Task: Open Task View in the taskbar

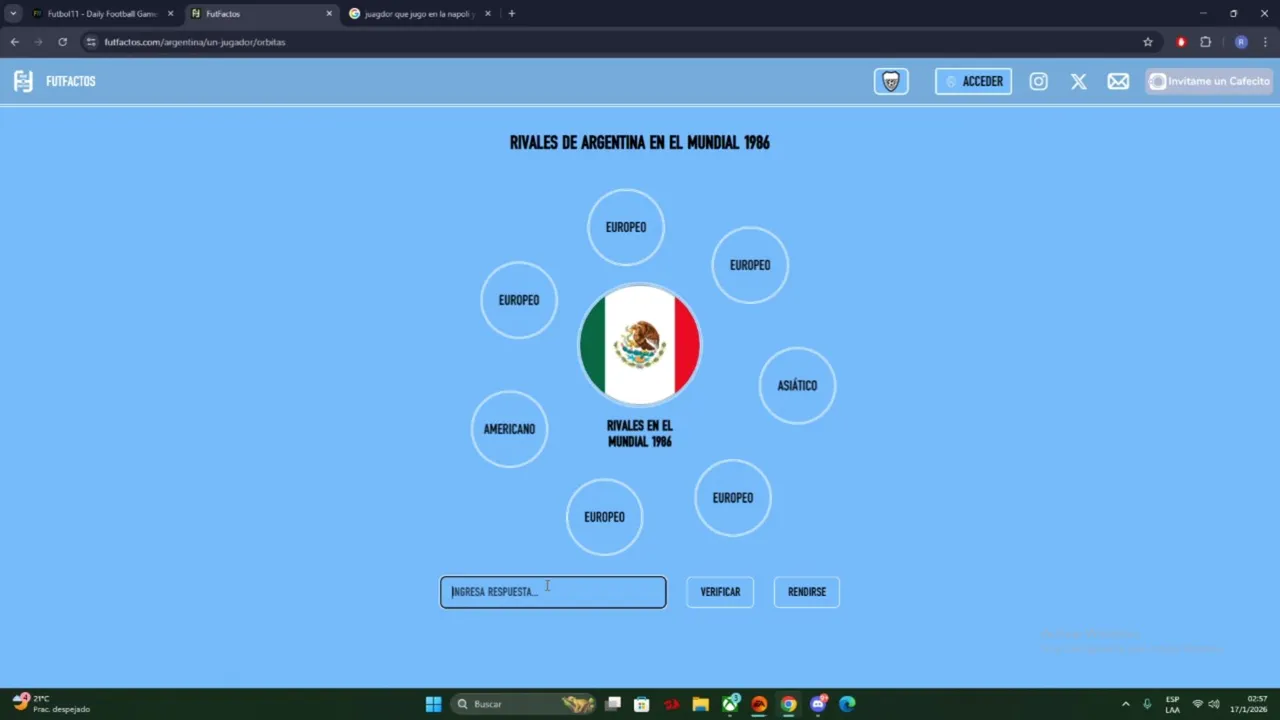Action: coord(613,704)
